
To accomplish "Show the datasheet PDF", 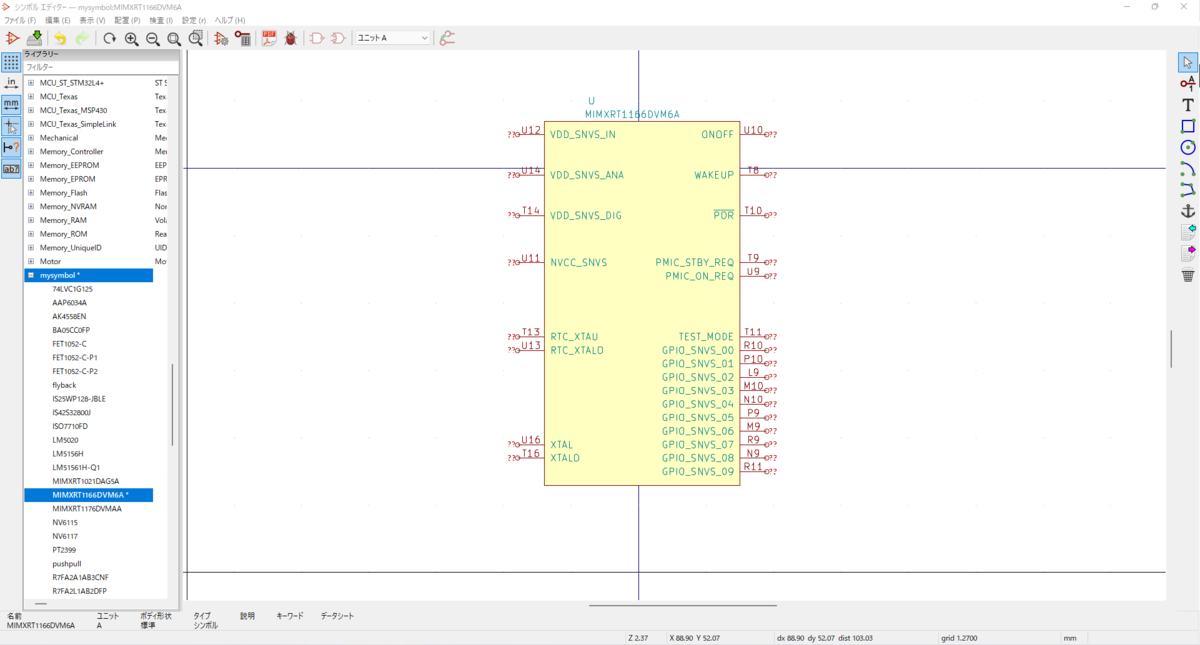I will pyautogui.click(x=269, y=38).
